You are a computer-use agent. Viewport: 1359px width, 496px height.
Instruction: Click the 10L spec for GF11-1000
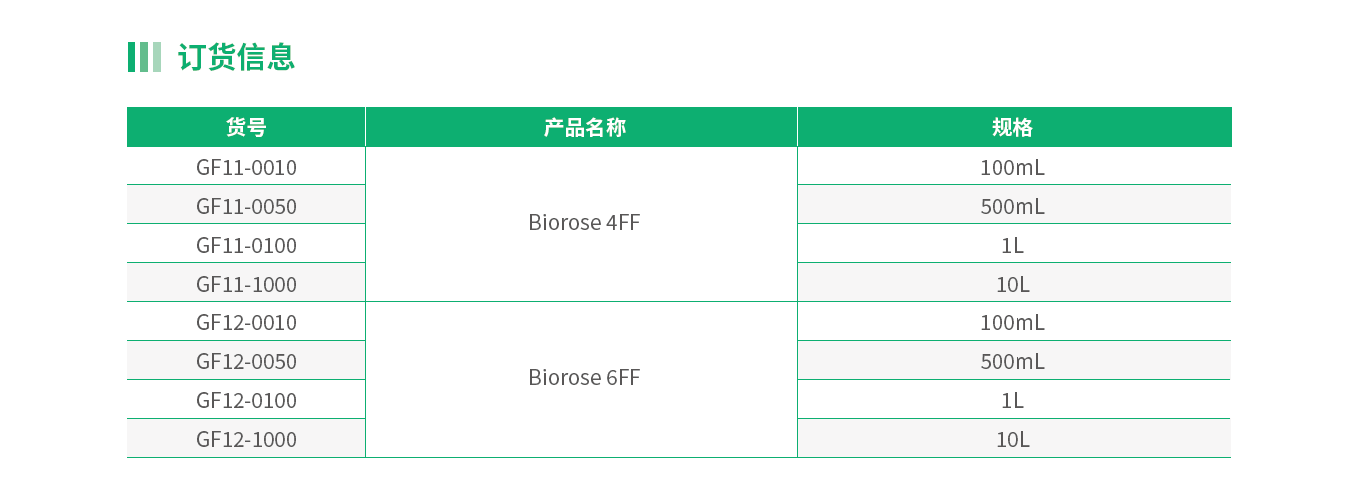coord(1014,284)
